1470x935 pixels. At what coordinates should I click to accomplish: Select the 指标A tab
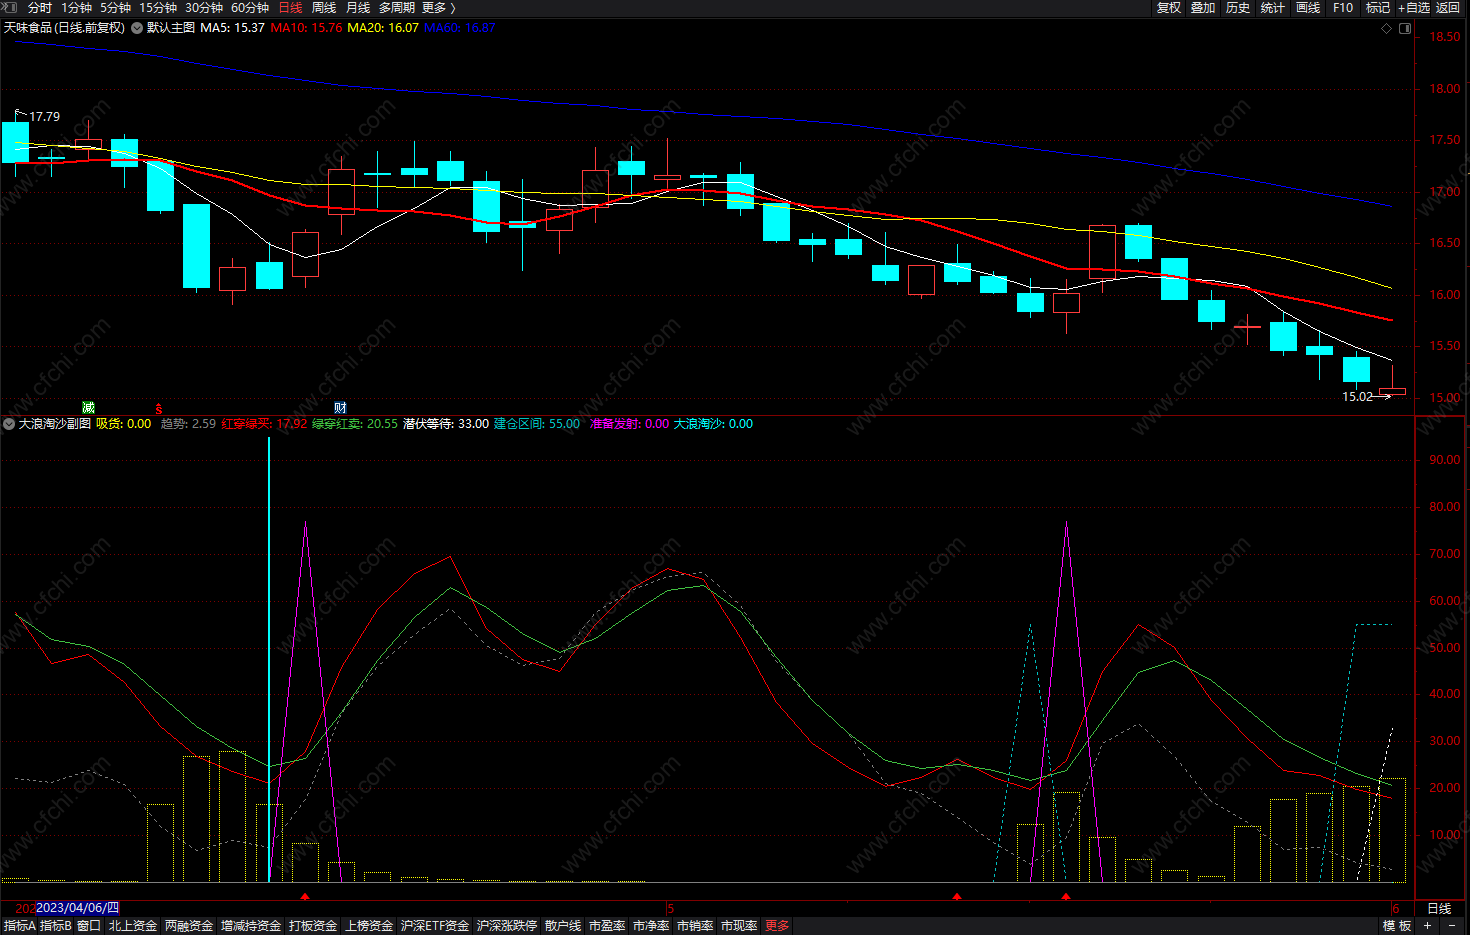tap(19, 926)
